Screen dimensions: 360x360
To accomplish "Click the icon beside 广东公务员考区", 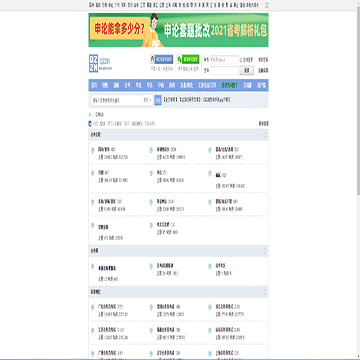I will [x=93, y=308].
